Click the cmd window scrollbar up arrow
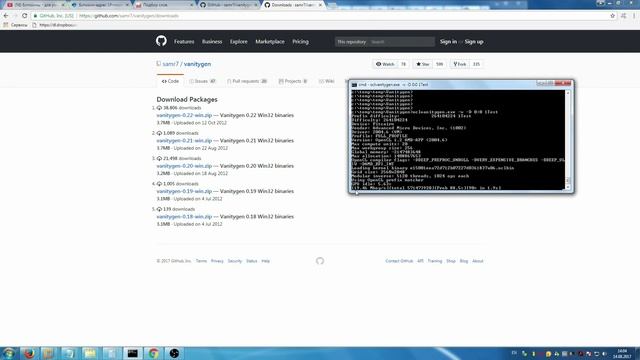The width and height of the screenshot is (640, 360). click(567, 93)
